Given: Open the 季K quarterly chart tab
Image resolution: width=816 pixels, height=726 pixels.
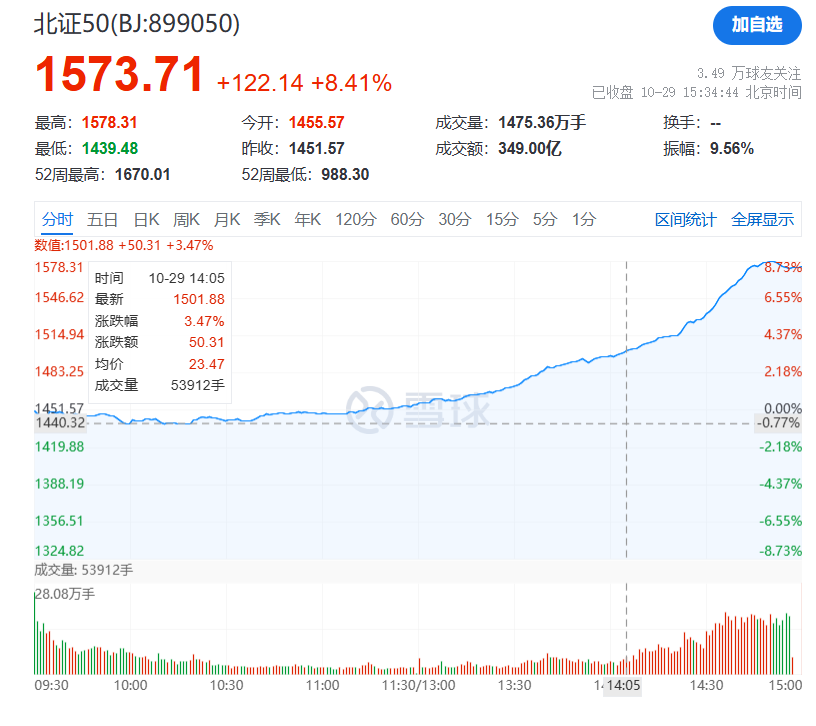Looking at the screenshot, I should pos(267,220).
